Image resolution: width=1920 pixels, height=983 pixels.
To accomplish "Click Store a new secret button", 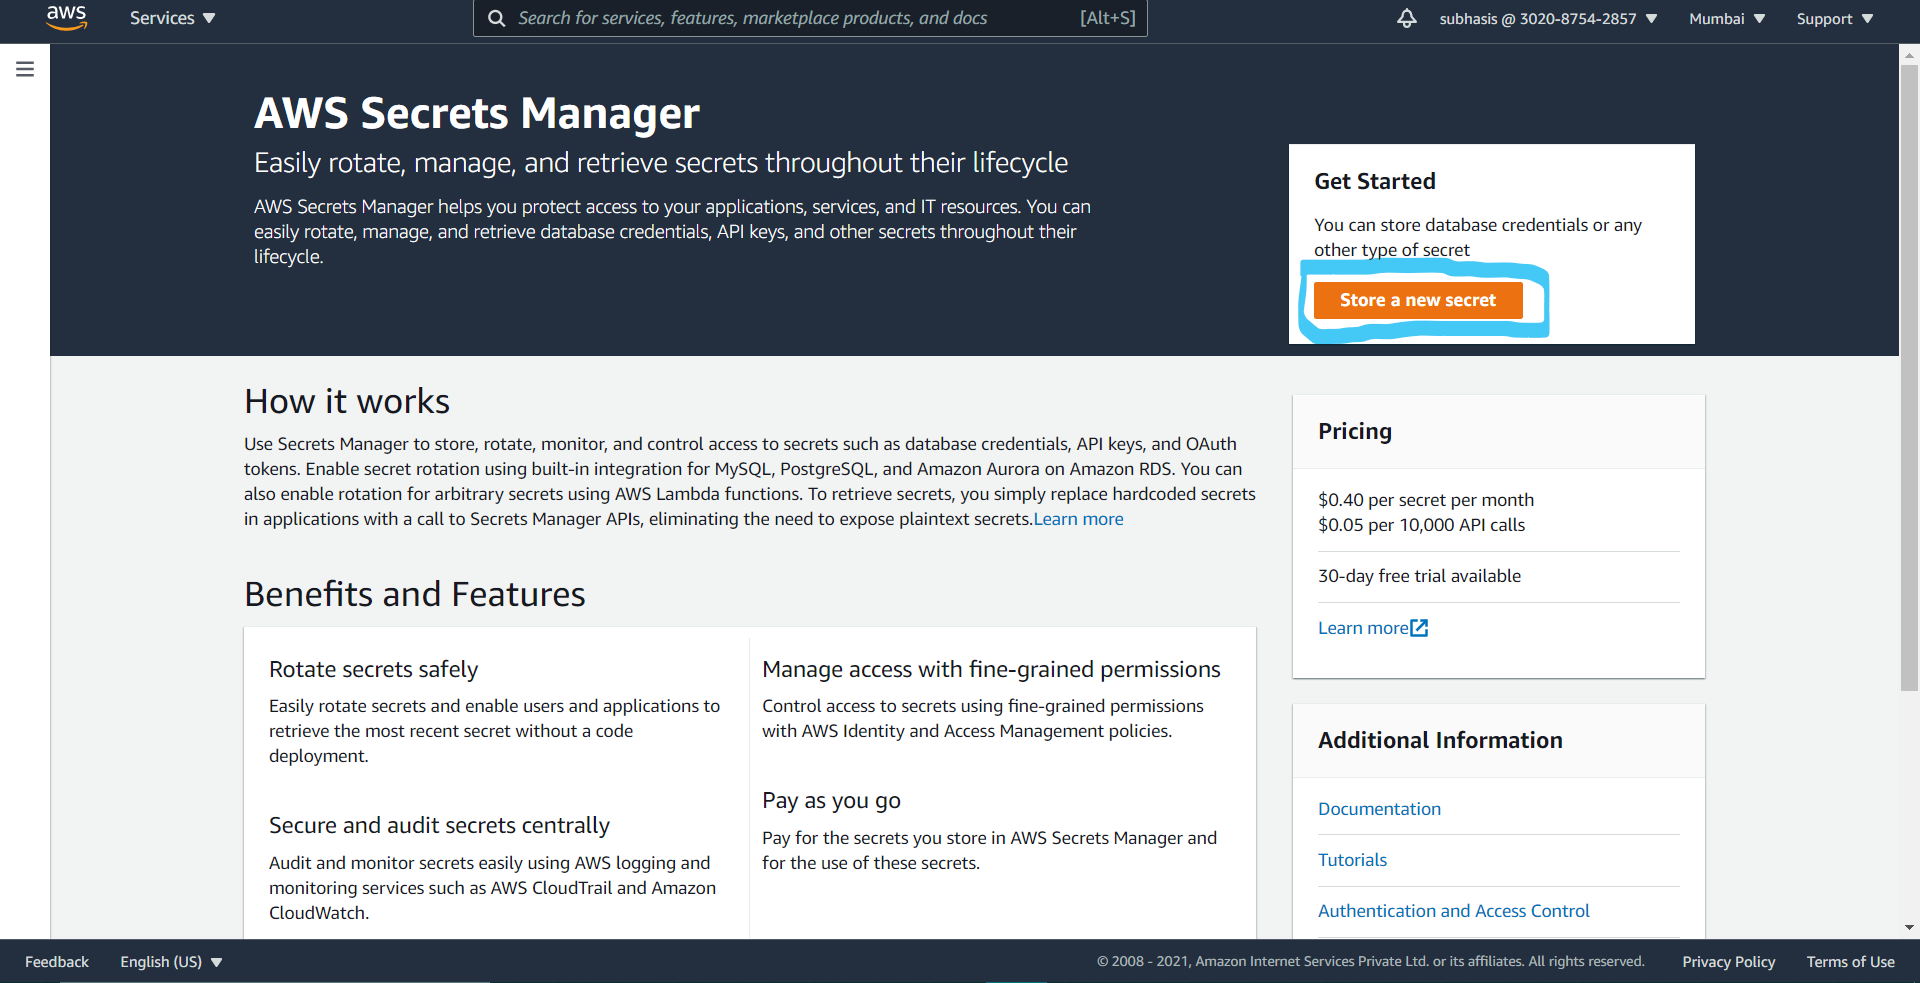I will coord(1418,300).
